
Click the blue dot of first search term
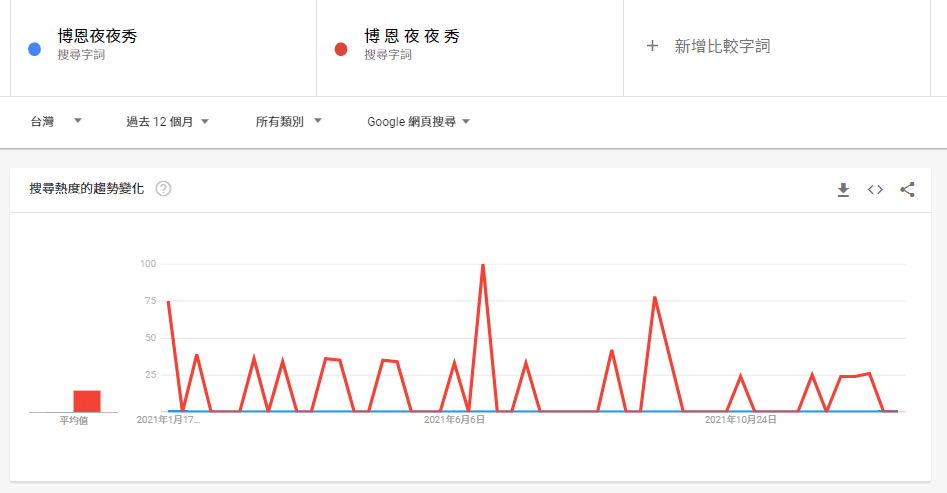34,50
